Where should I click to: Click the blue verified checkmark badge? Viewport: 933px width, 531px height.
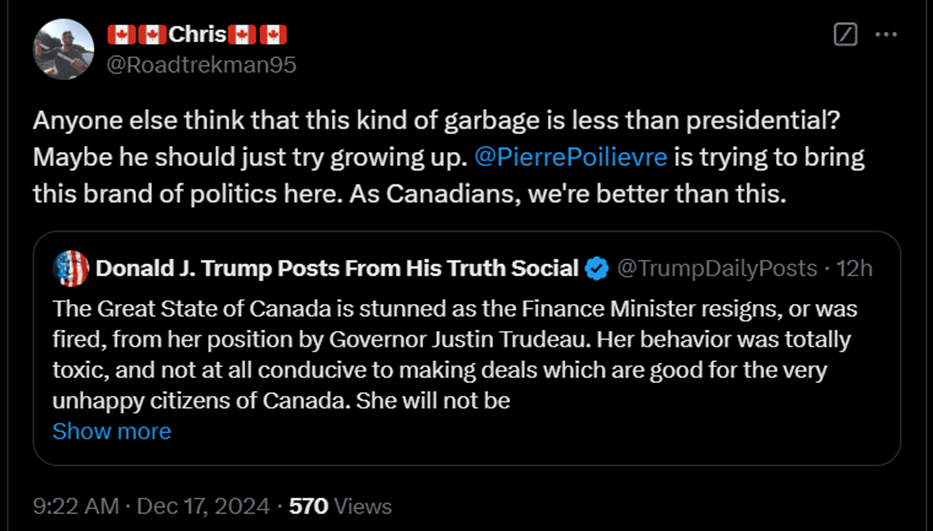click(x=597, y=268)
